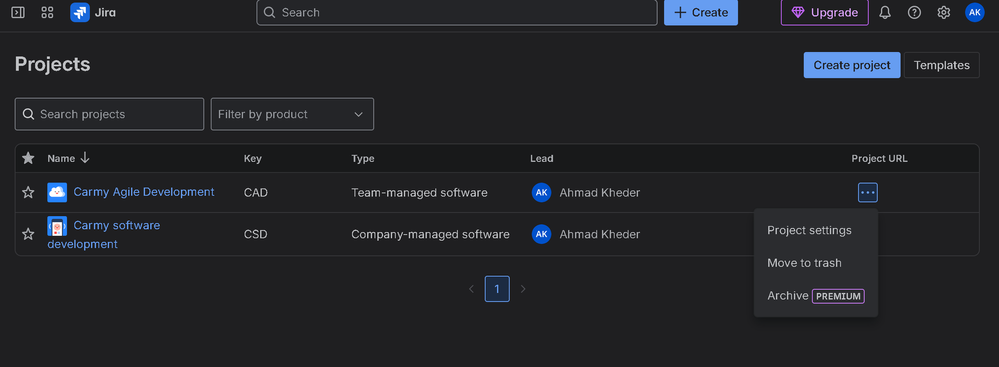Viewport: 999px width, 367px height.
Task: Select Move to trash option
Action: tap(804, 263)
